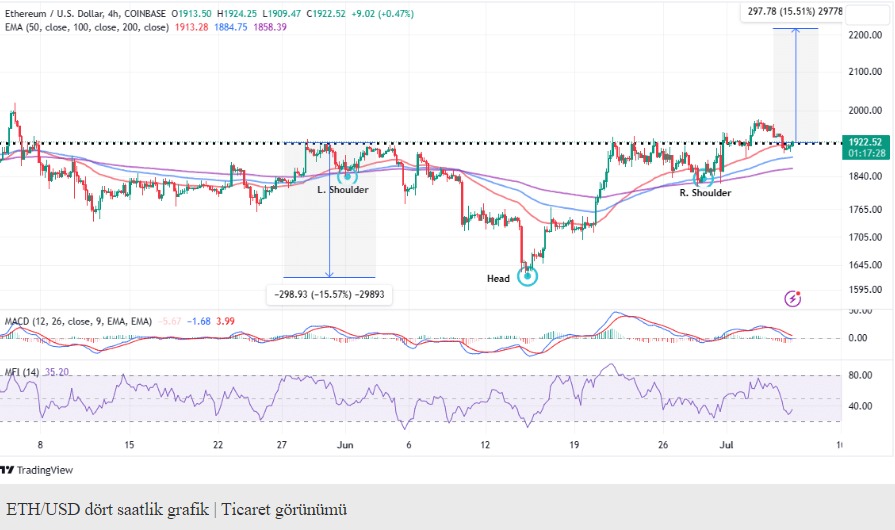Screen dimensions: 895x530
Task: Click the 1595.00 price axis label
Action: [865, 289]
